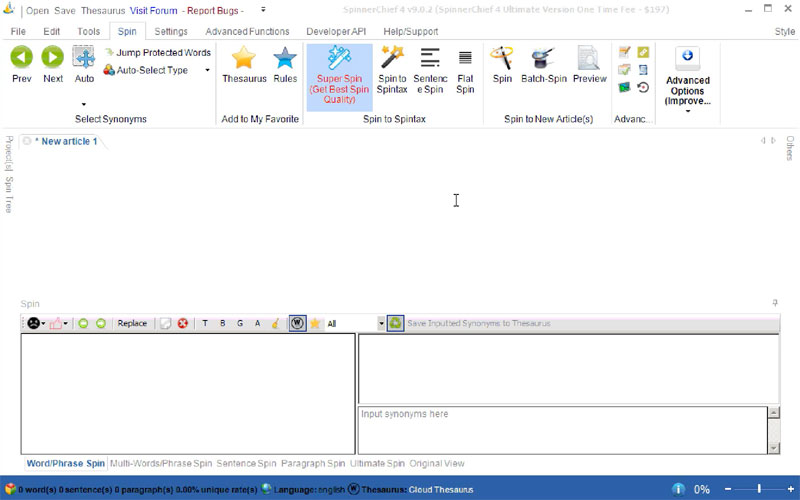Expand the Advanced Options dropdown arrow
The image size is (800, 500).
tap(687, 111)
